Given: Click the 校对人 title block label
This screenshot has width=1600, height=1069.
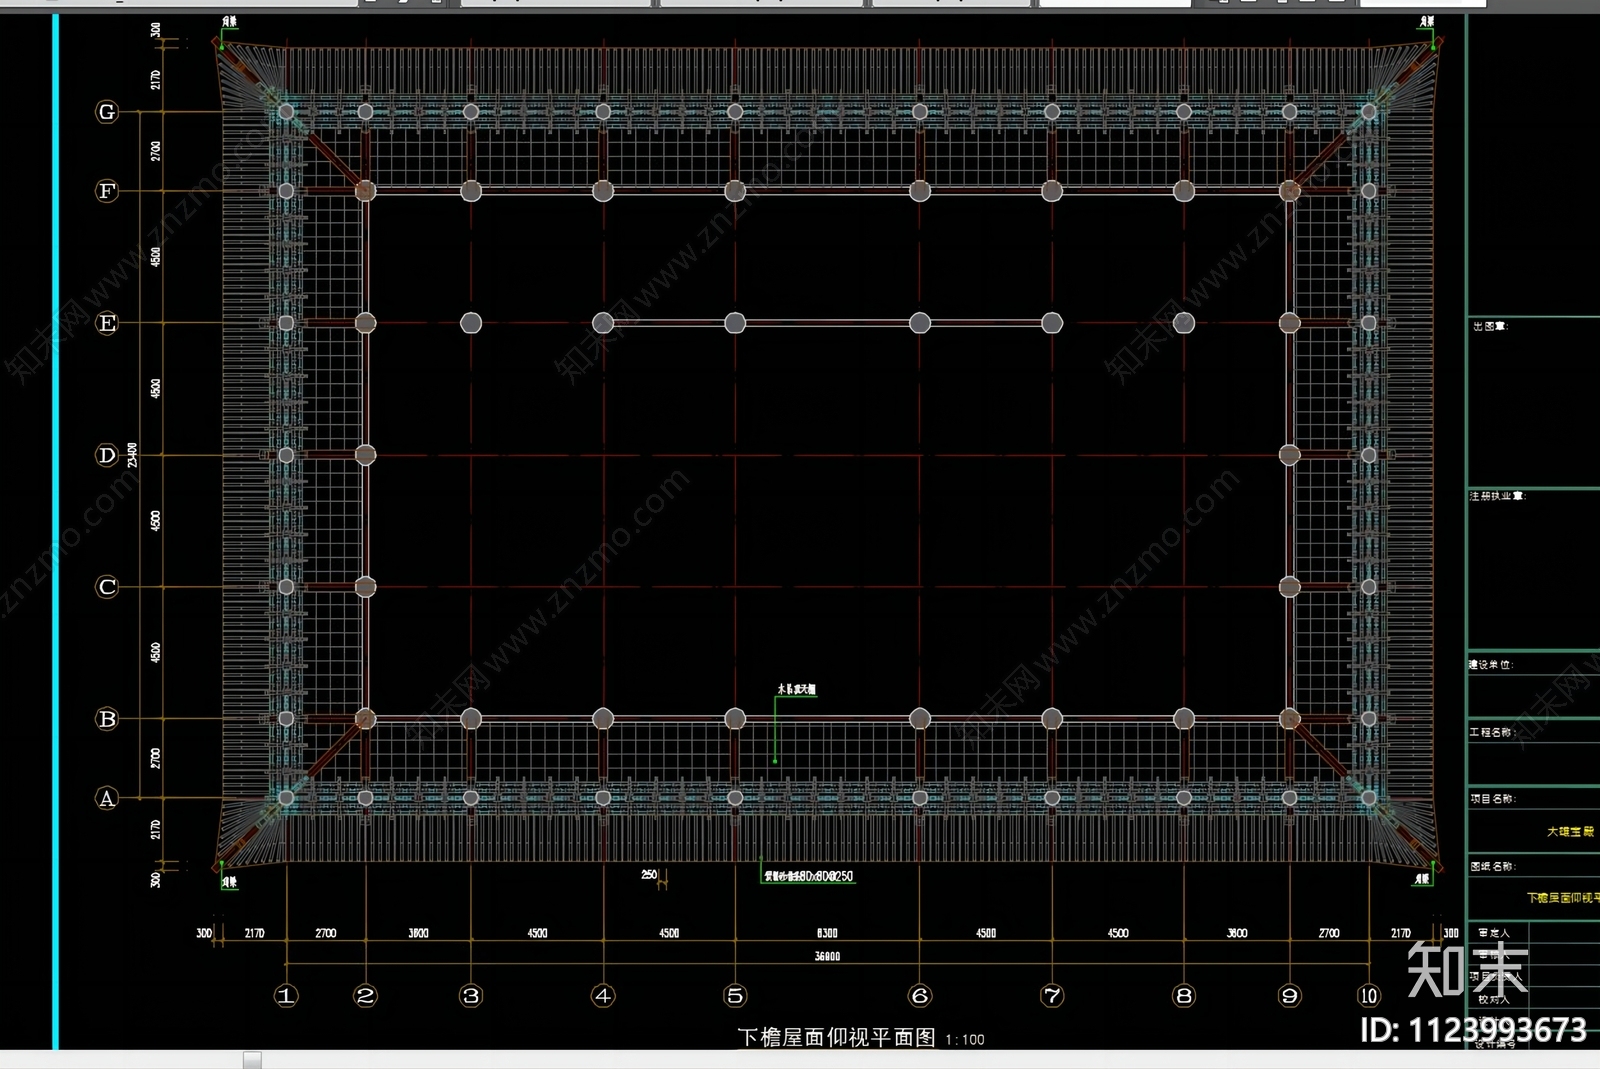Looking at the screenshot, I should pyautogui.click(x=1493, y=999).
